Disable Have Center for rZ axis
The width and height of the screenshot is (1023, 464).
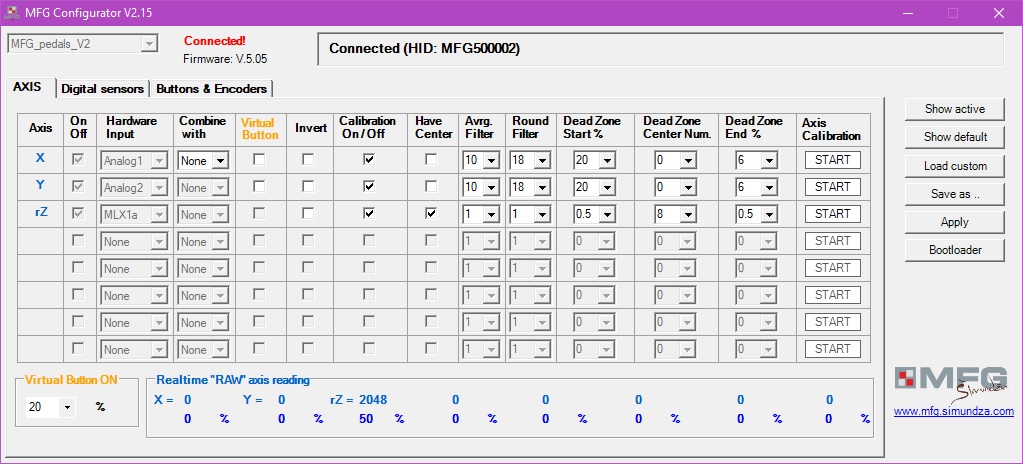tap(431, 213)
